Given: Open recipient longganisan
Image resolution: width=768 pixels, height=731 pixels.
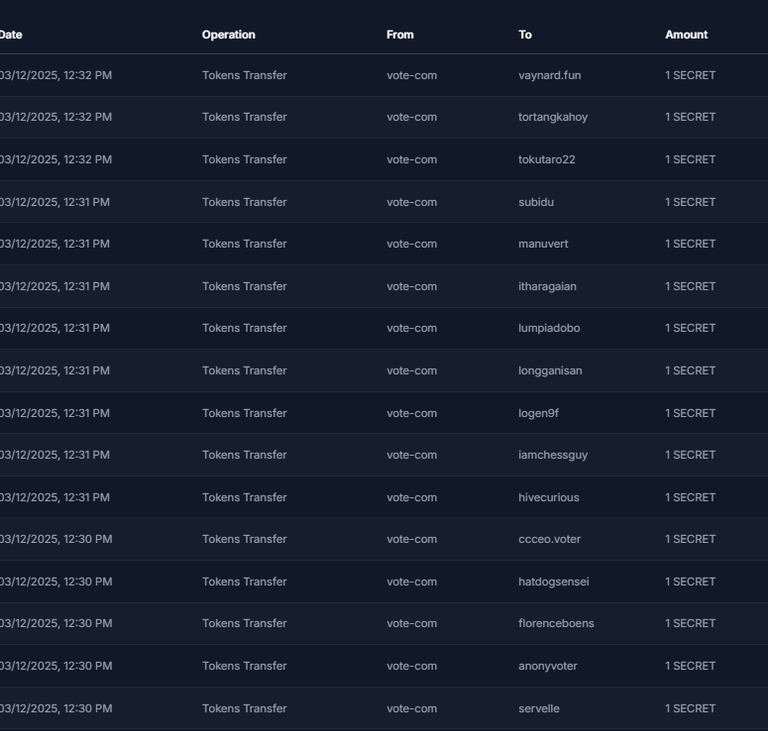Looking at the screenshot, I should click(x=550, y=371).
